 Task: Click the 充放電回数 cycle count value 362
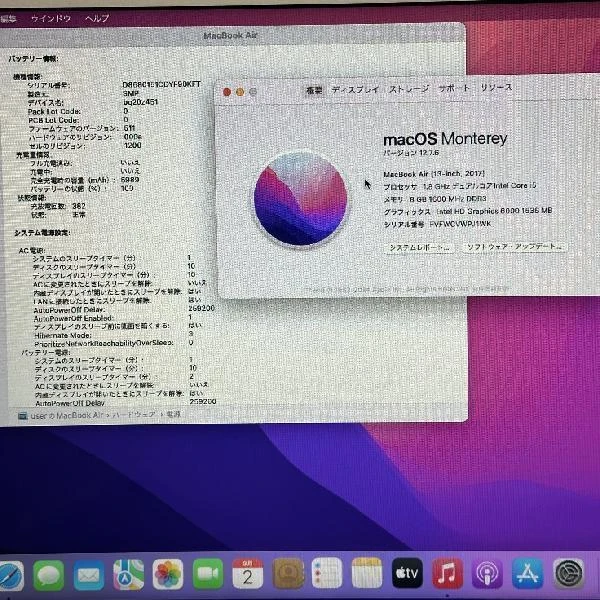pyautogui.click(x=79, y=206)
